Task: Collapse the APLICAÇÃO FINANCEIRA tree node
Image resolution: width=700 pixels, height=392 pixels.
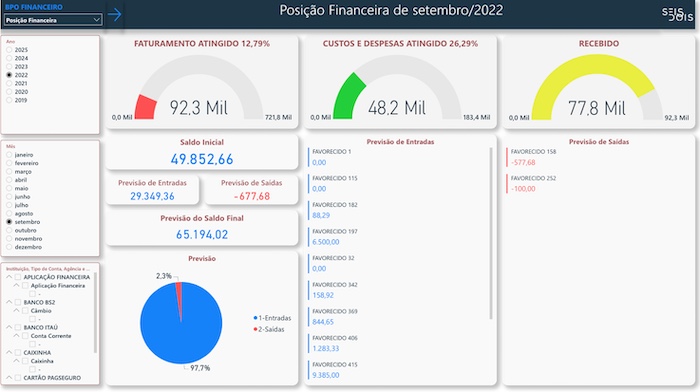Action: tap(9, 277)
